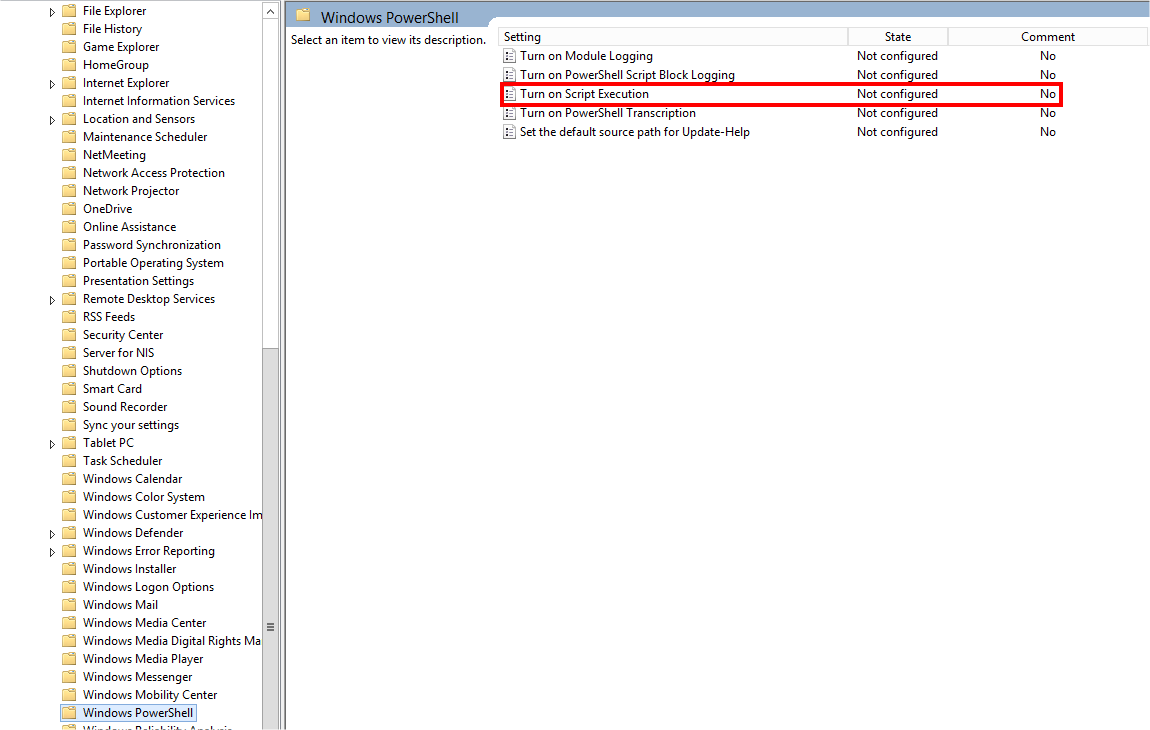Click the Windows Calendar folder icon
Viewport: 1150px width, 730px height.
(69, 478)
